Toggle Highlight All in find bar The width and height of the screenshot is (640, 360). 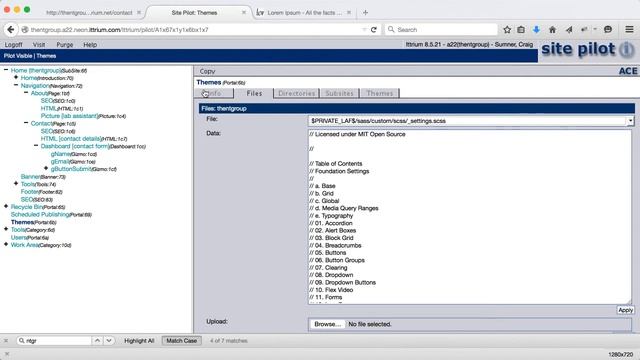pyautogui.click(x=139, y=340)
